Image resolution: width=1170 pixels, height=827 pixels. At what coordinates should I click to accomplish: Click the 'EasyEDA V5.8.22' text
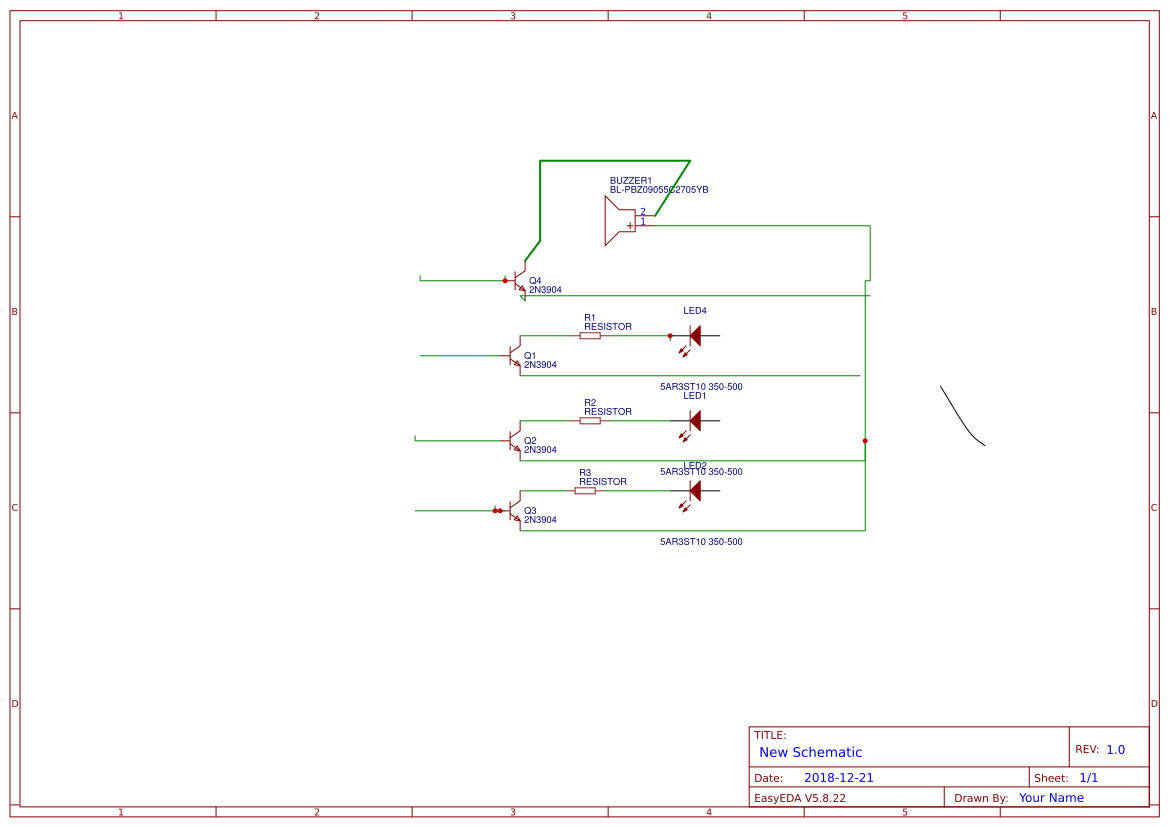point(800,798)
